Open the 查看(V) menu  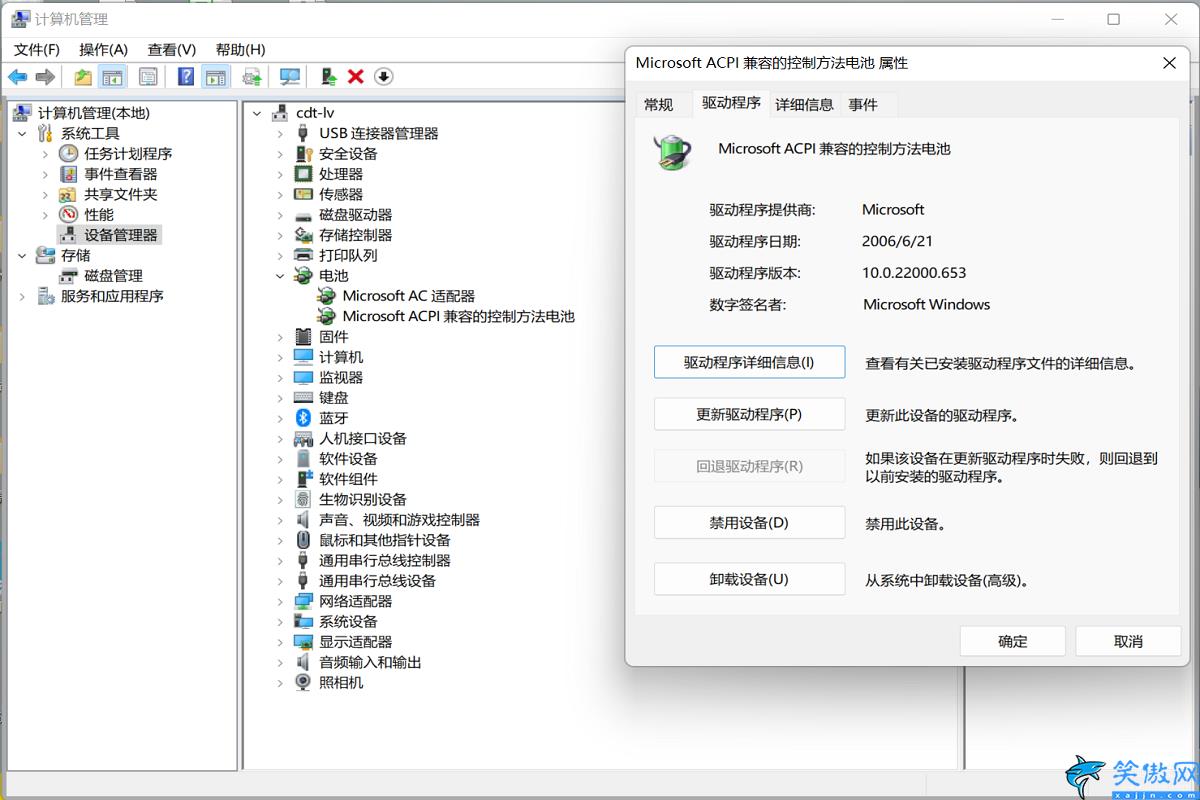[171, 49]
